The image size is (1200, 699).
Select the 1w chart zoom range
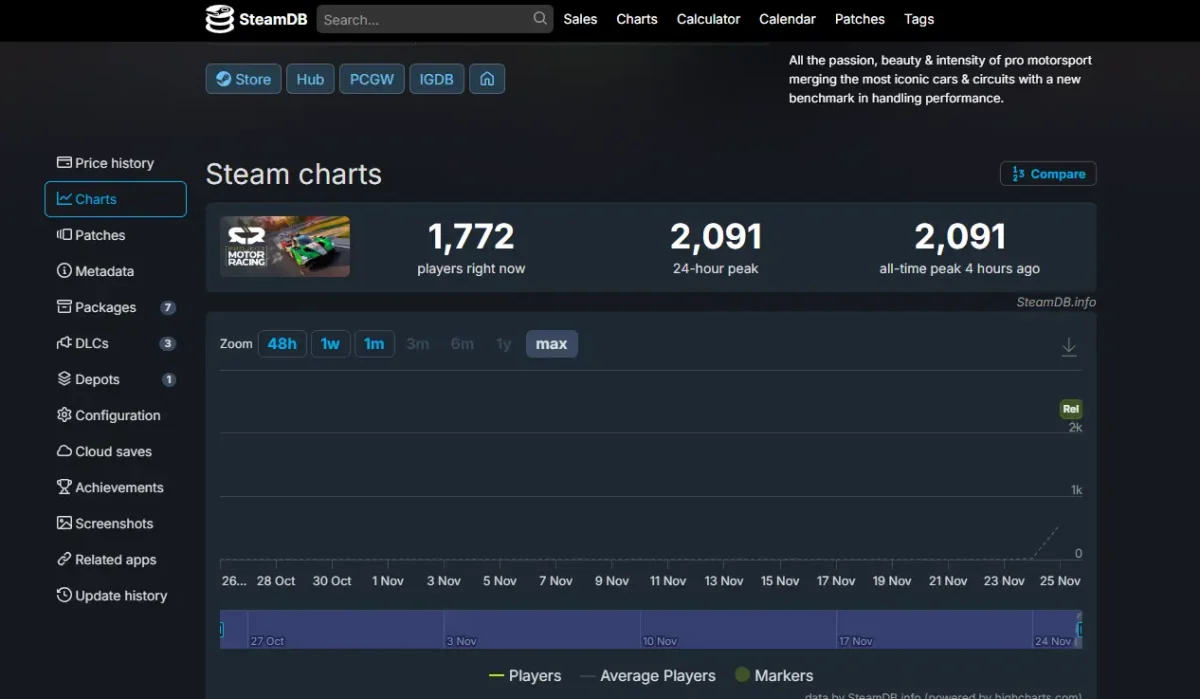click(330, 343)
